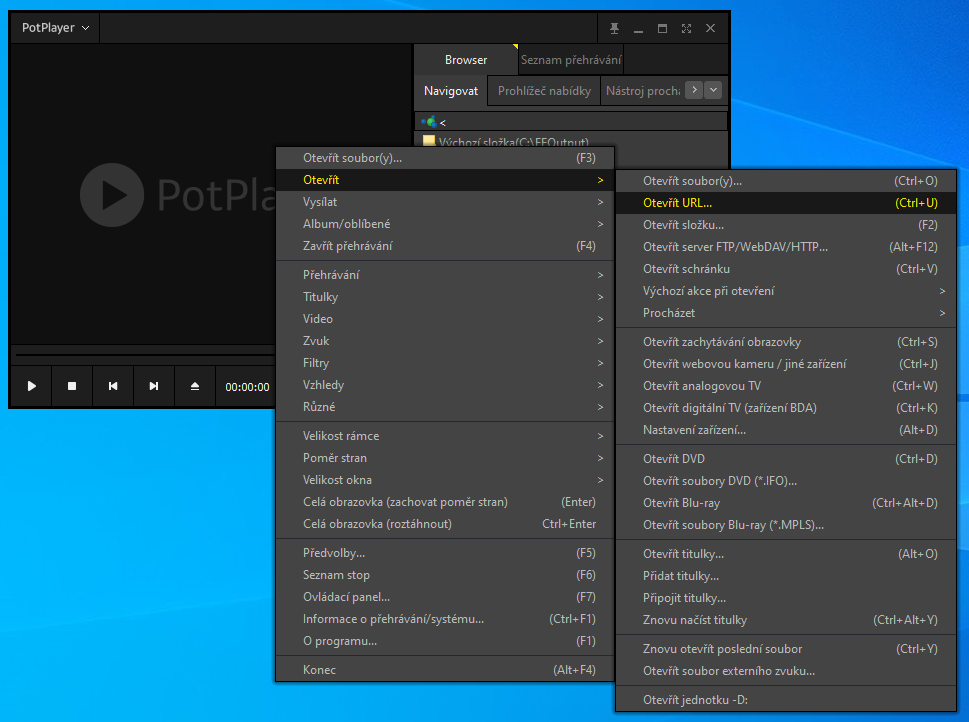Open the tab list dropdown arrow
Image resolution: width=969 pixels, height=722 pixels.
coord(713,90)
